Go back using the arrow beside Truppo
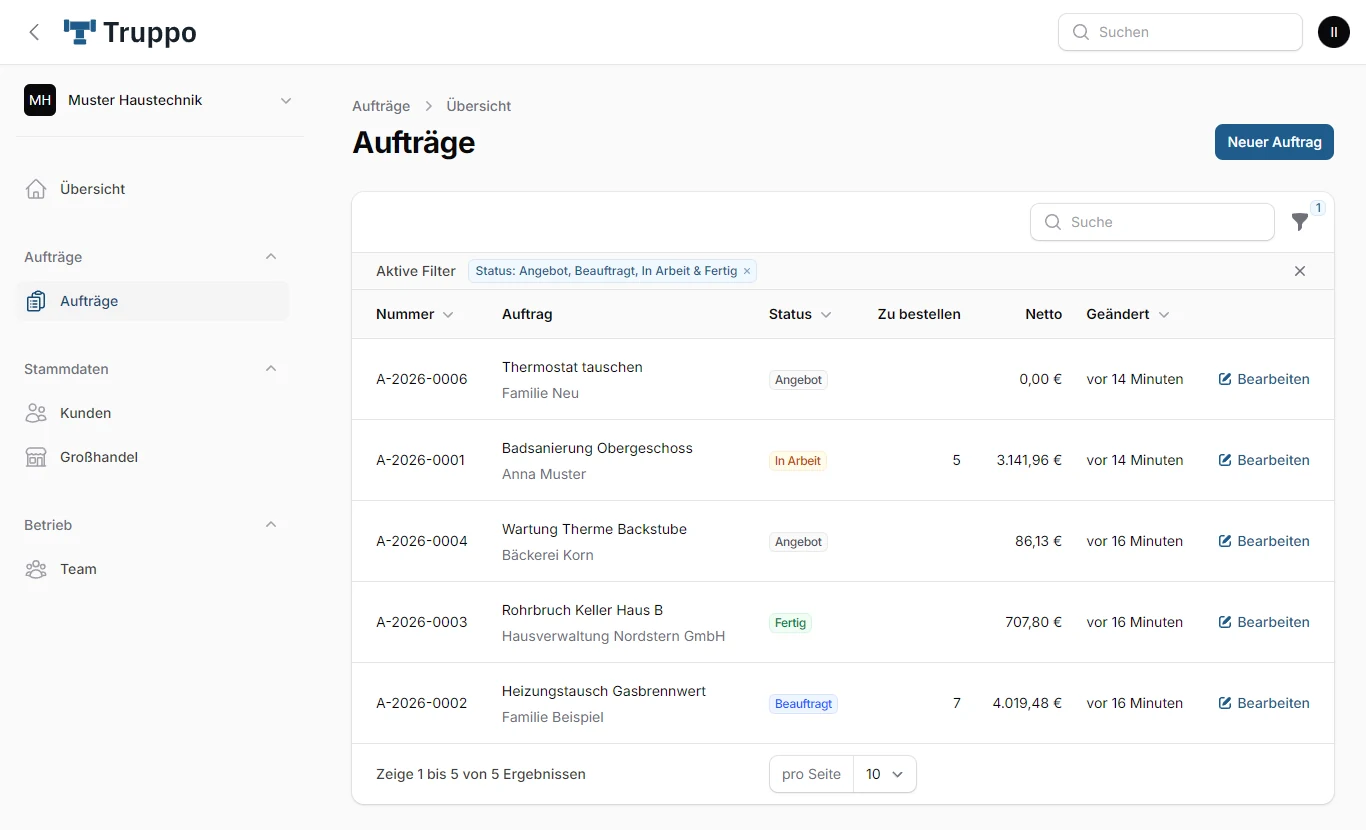 [34, 32]
